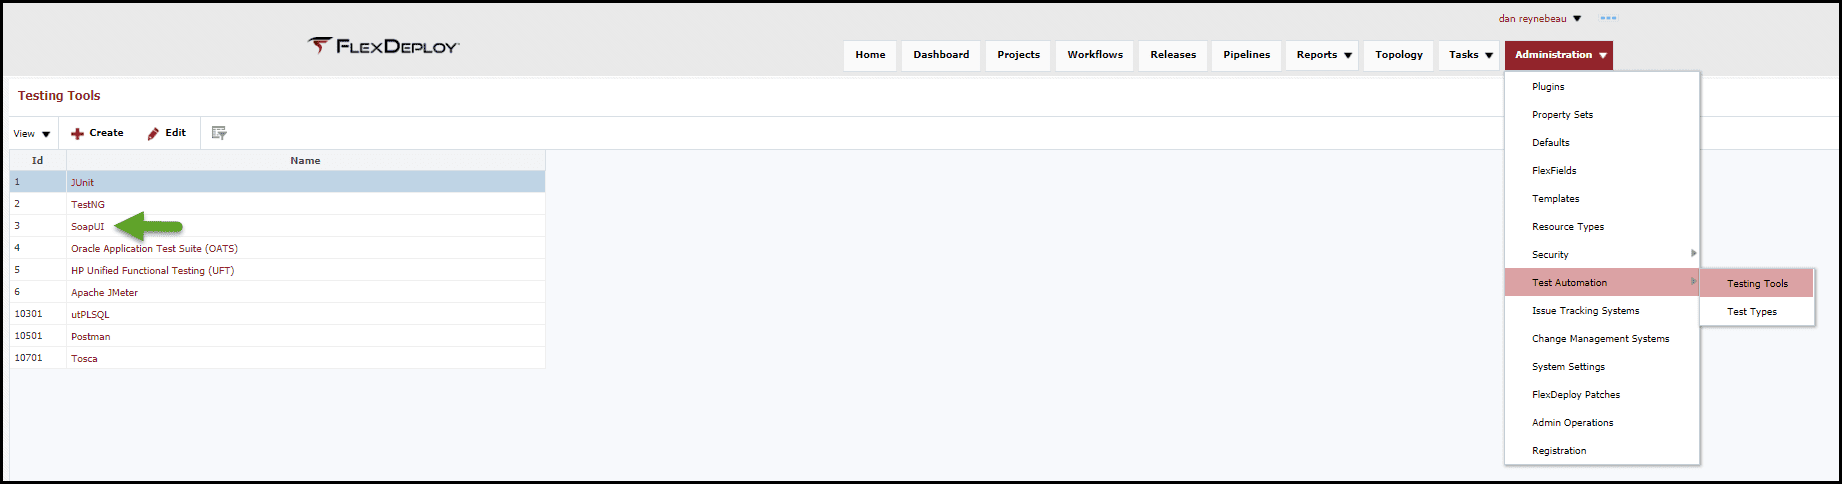Select the Tosca row
The image size is (1842, 484).
click(278, 358)
